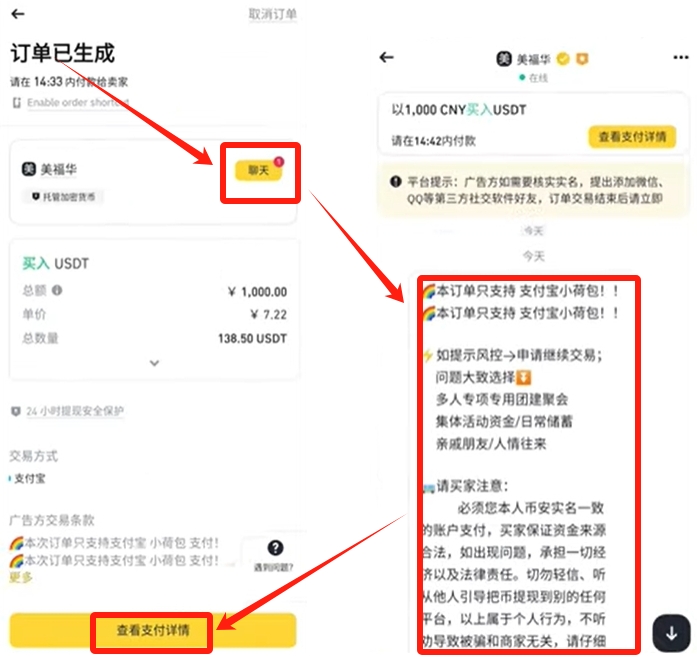Tap the 平台提示 notice banner text

click(535, 190)
